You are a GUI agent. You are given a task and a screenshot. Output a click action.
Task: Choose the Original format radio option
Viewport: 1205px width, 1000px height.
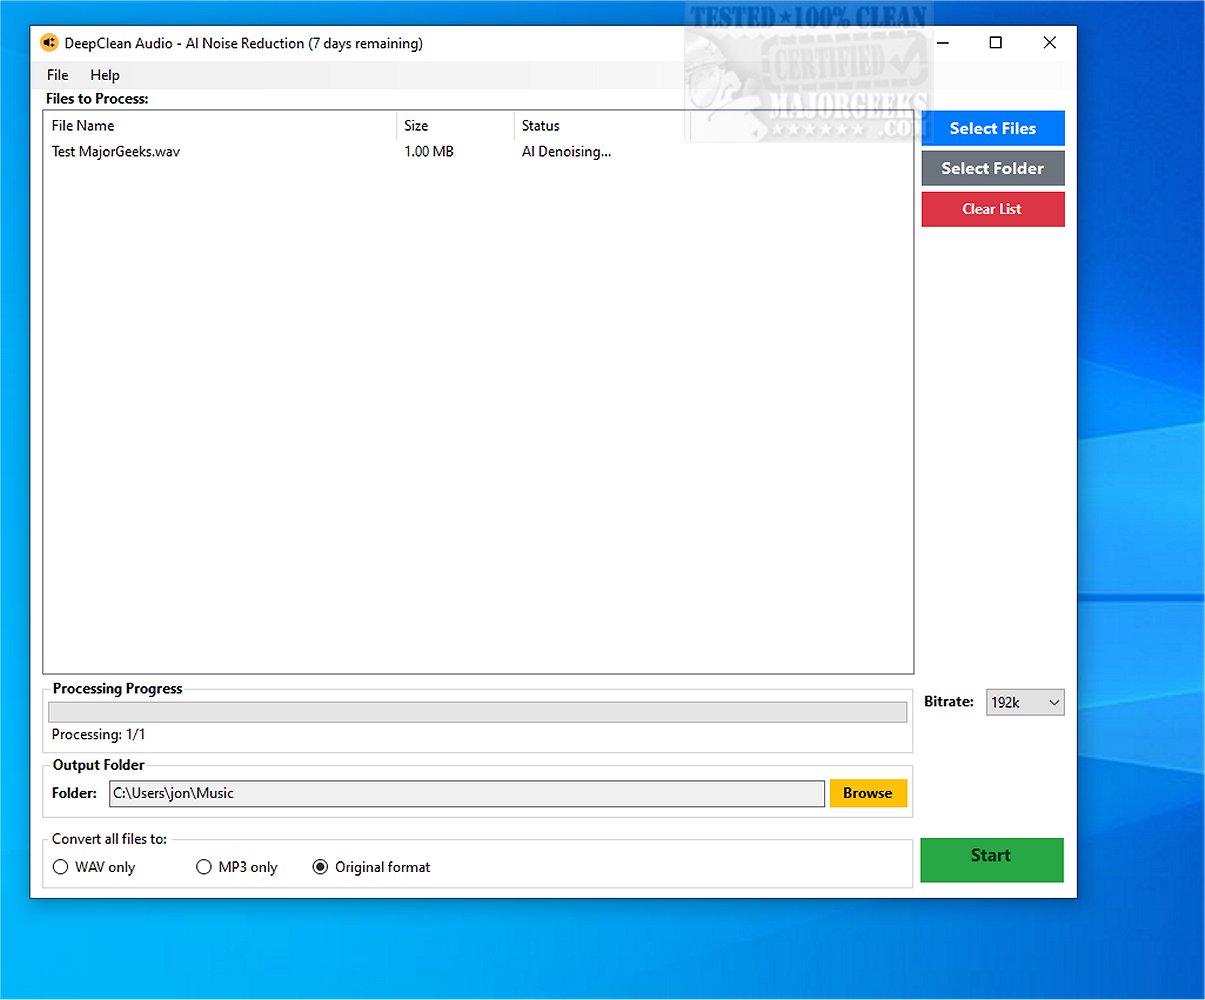tap(371, 867)
